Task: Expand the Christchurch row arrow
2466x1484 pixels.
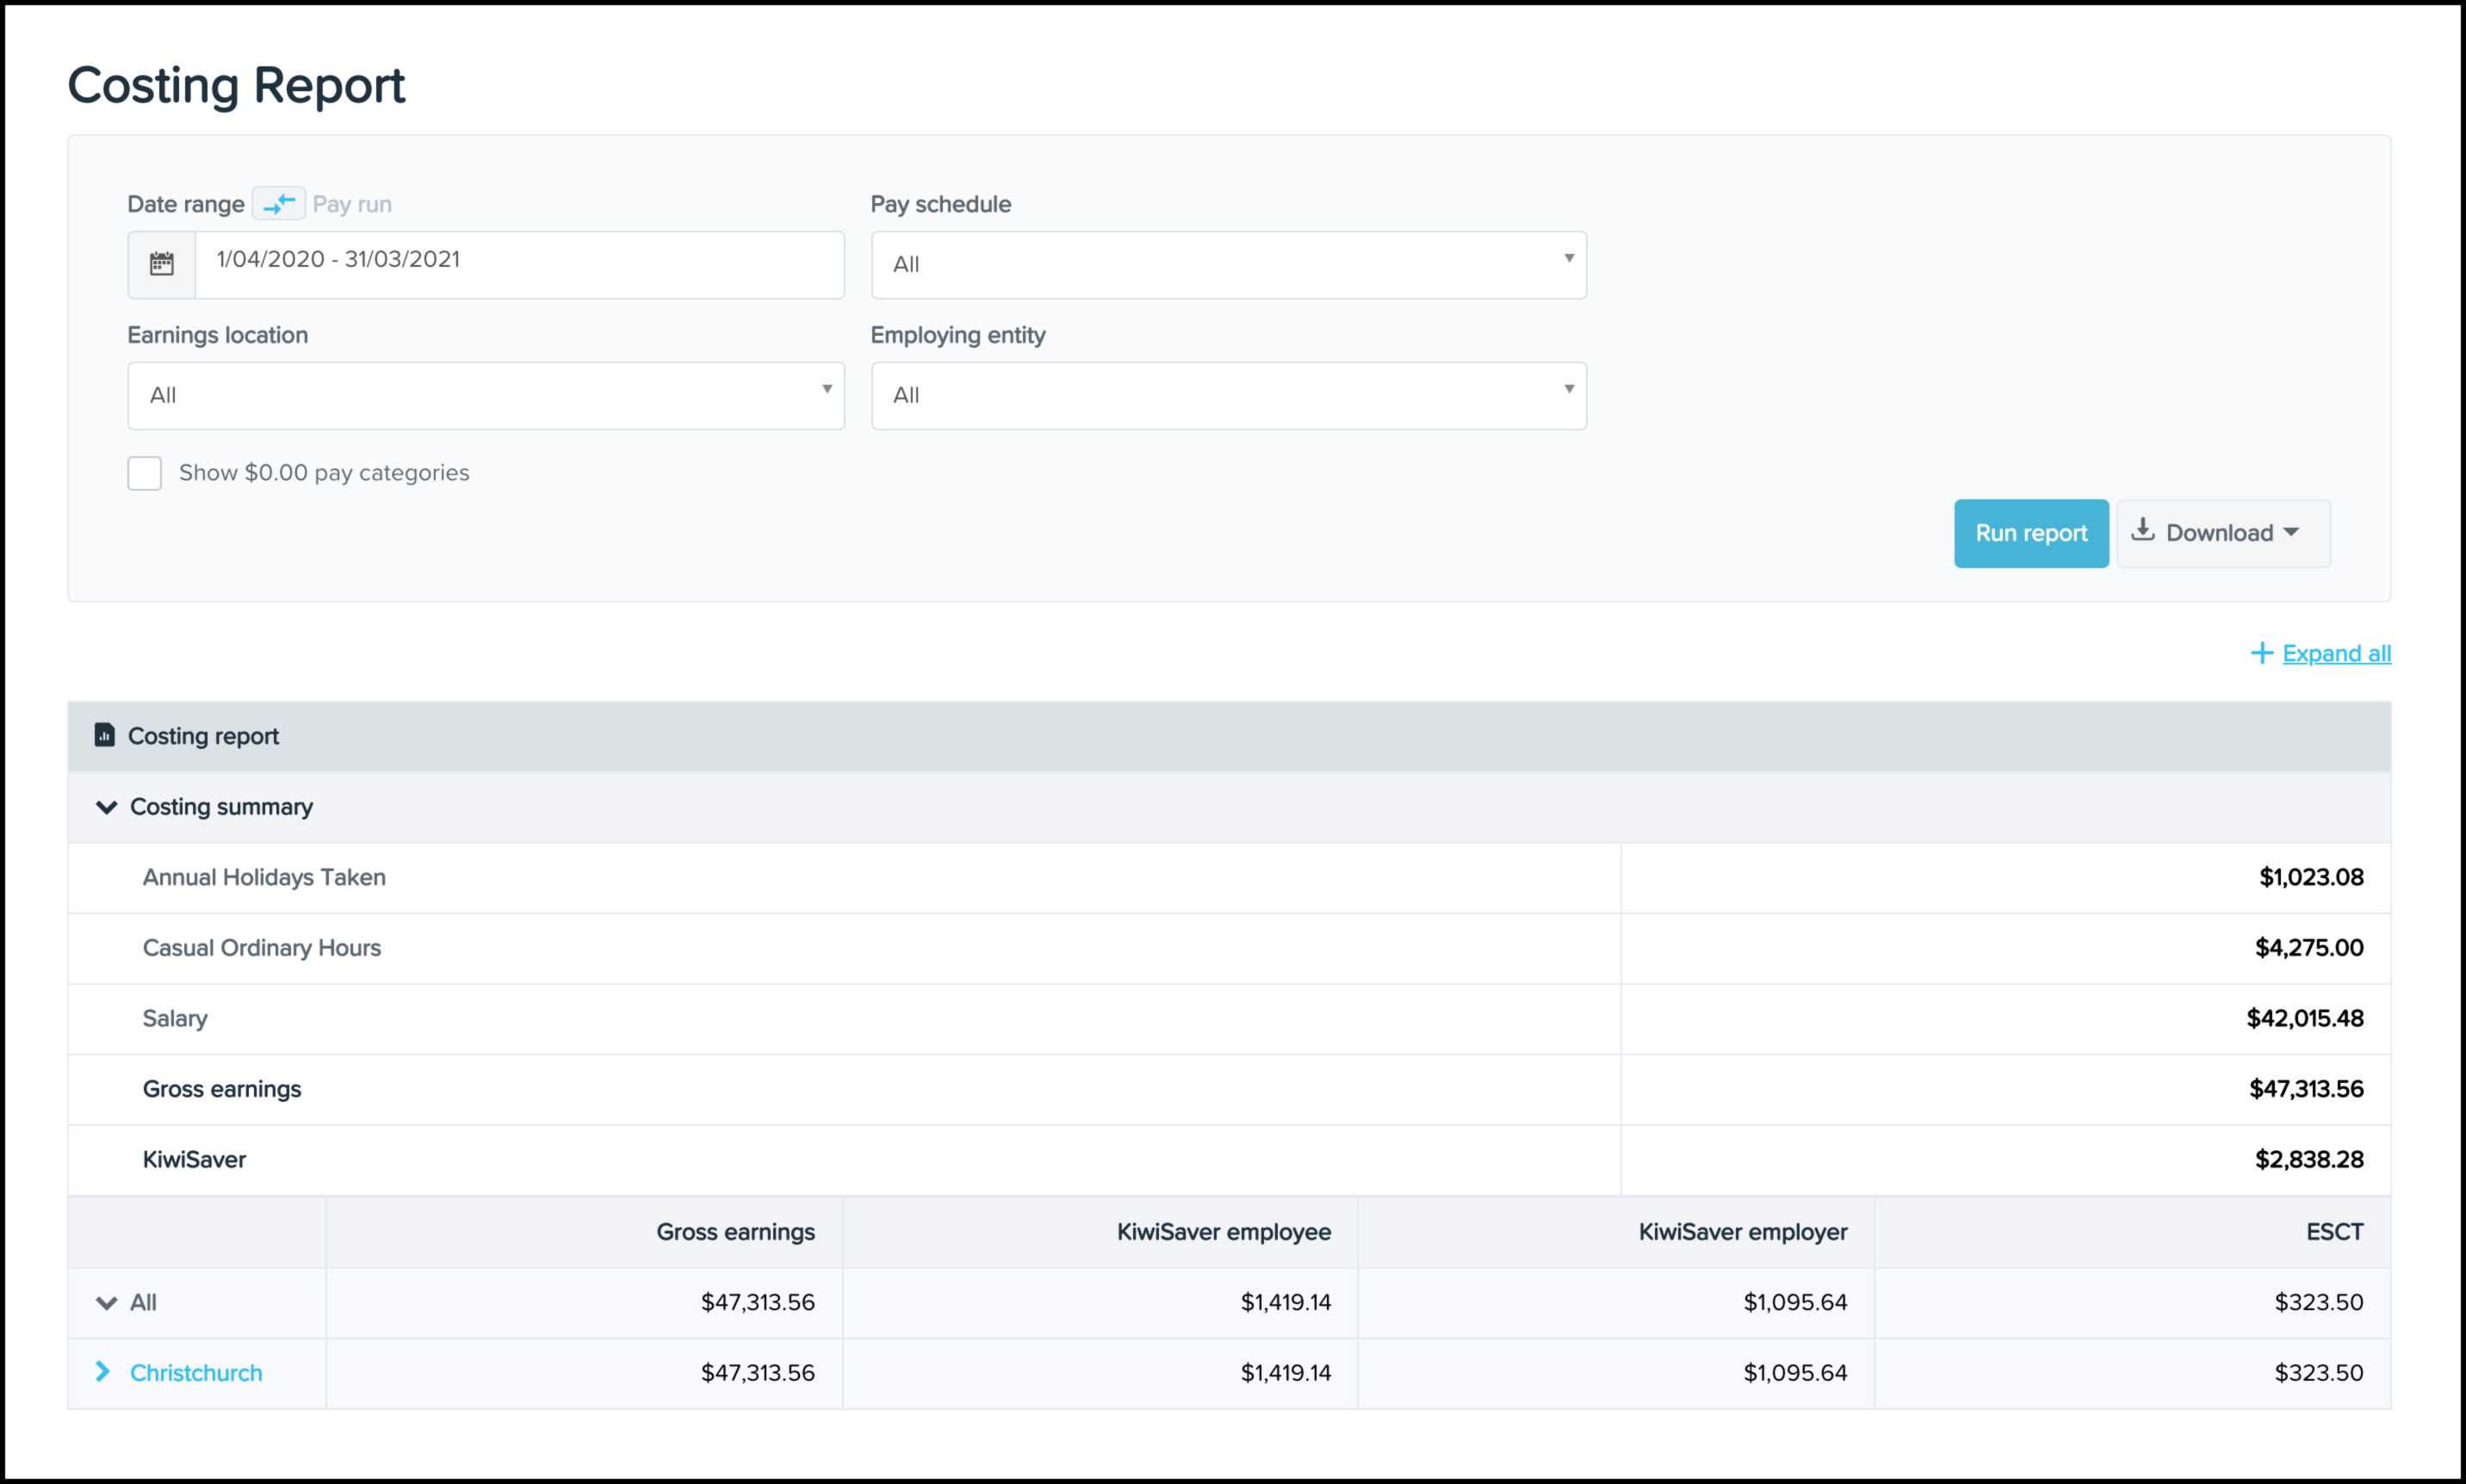Action: point(102,1372)
